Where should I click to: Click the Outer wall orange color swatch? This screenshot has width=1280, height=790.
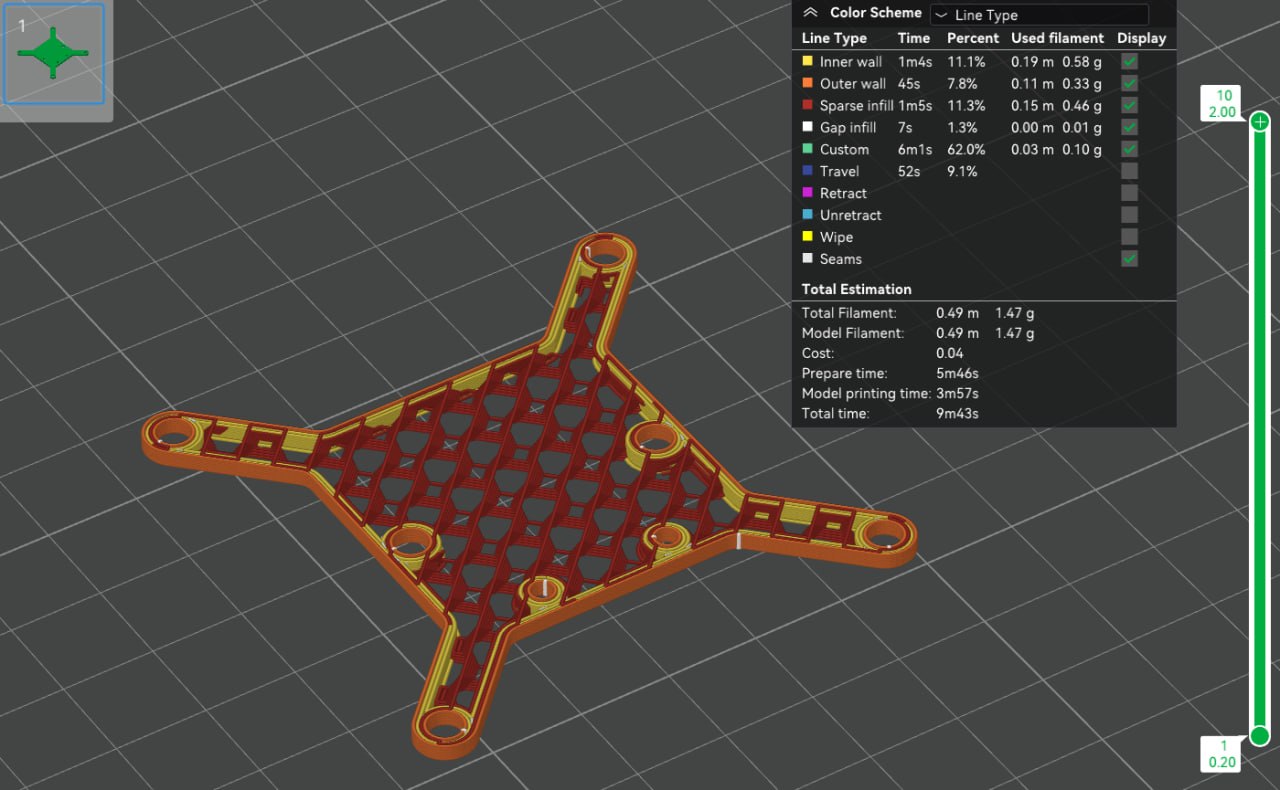point(807,83)
